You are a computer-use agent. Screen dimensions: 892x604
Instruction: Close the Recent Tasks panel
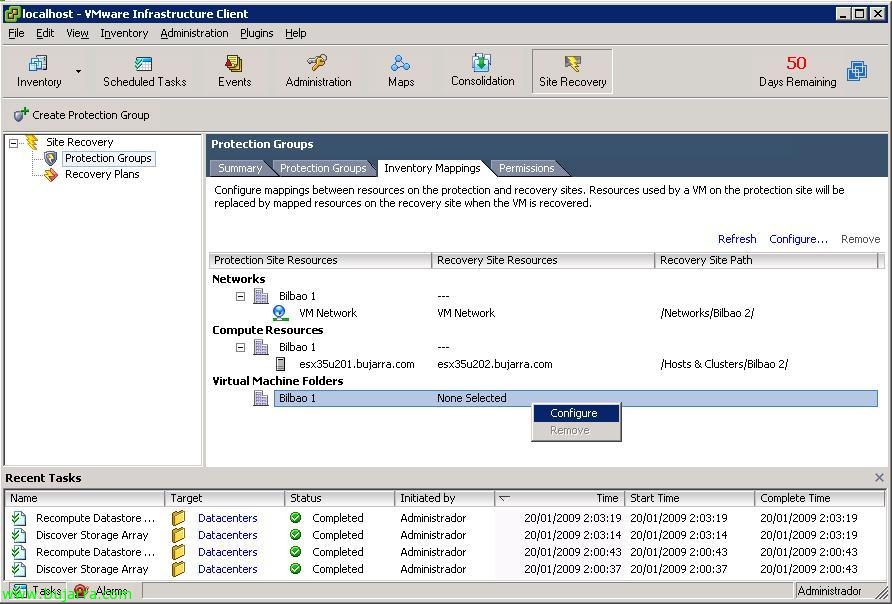879,478
